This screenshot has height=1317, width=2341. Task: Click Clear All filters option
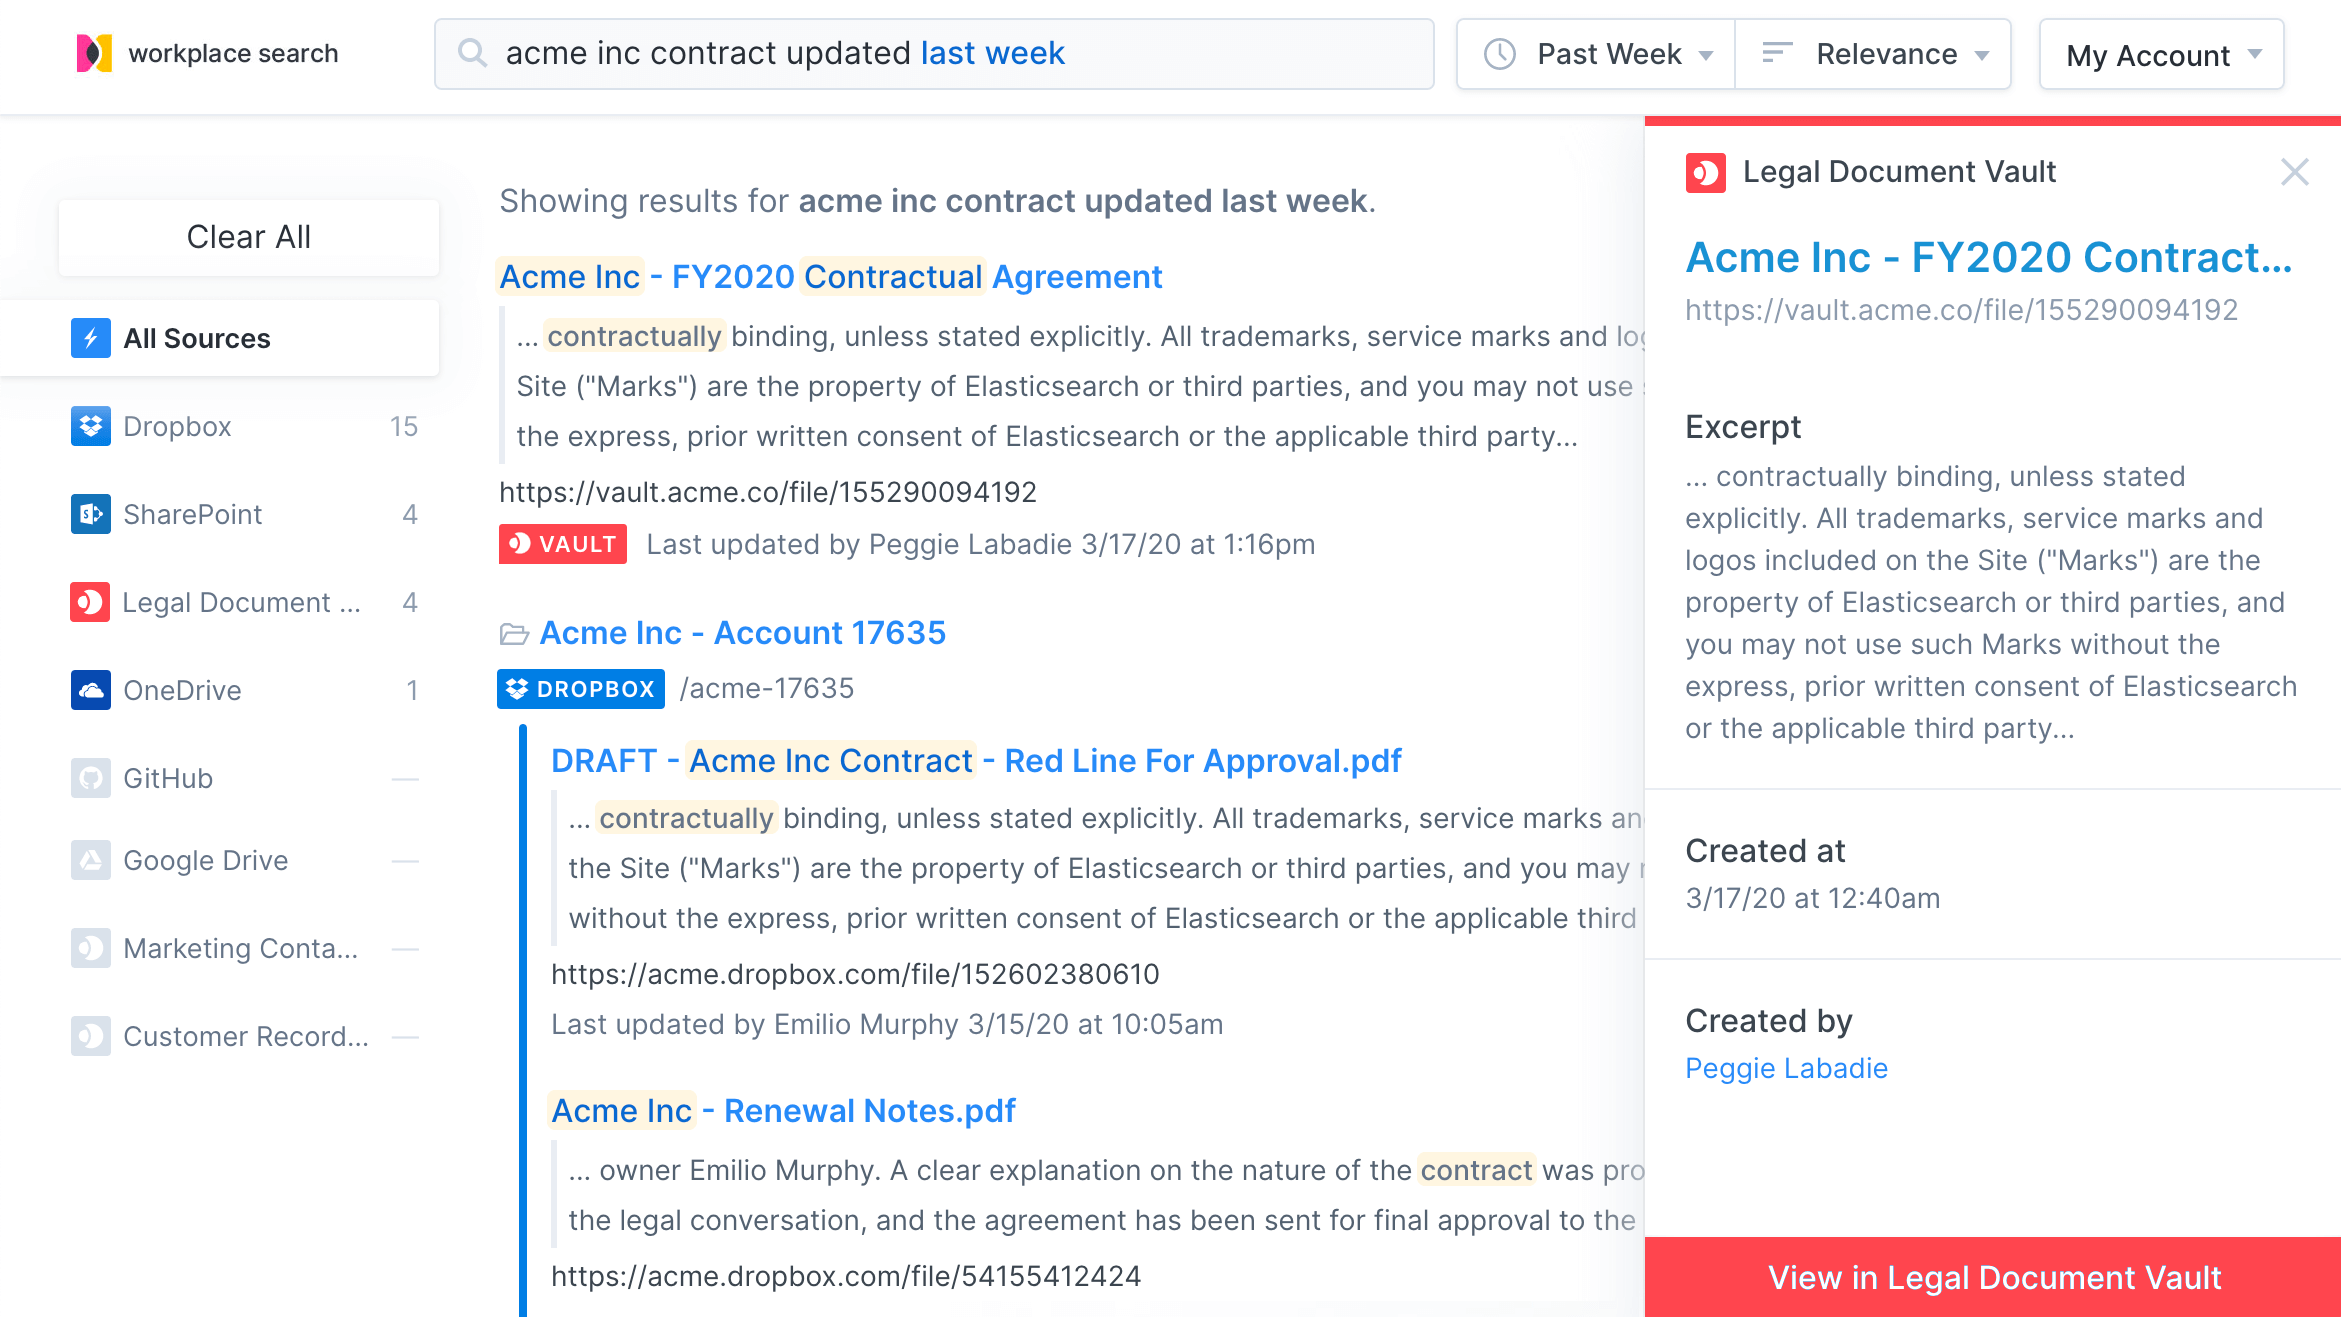point(249,236)
